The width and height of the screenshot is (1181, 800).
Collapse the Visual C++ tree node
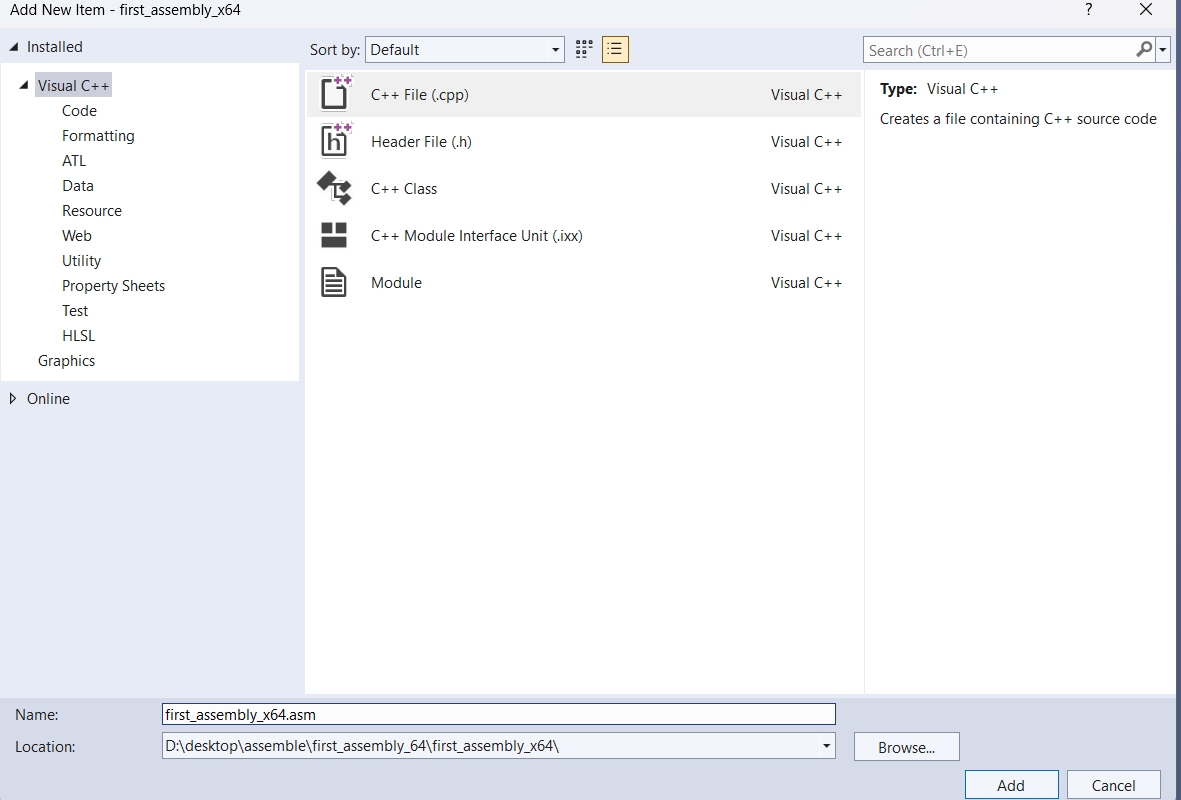pyautogui.click(x=24, y=86)
